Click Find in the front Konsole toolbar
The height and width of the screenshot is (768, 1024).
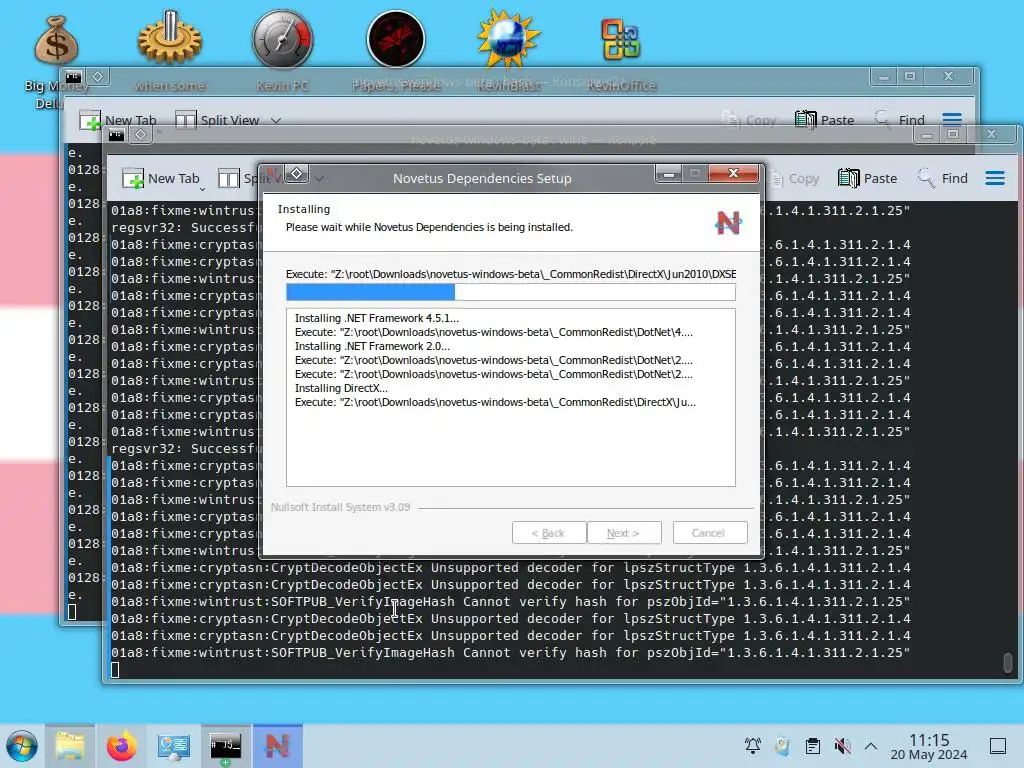(x=942, y=178)
